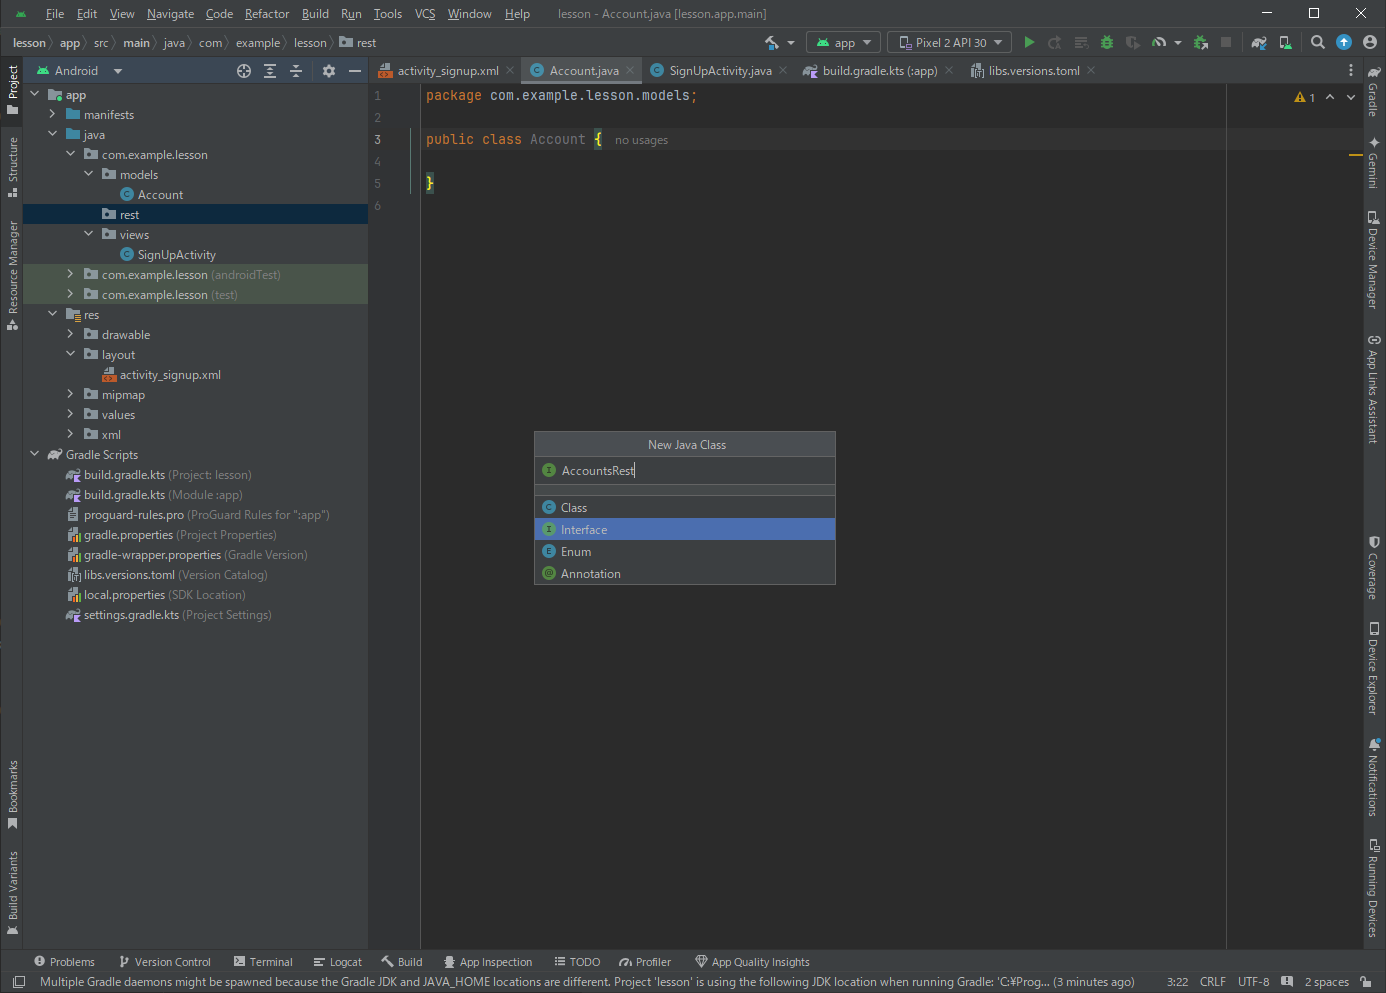
Task: Open the Device Manager side panel
Action: pos(1373,260)
